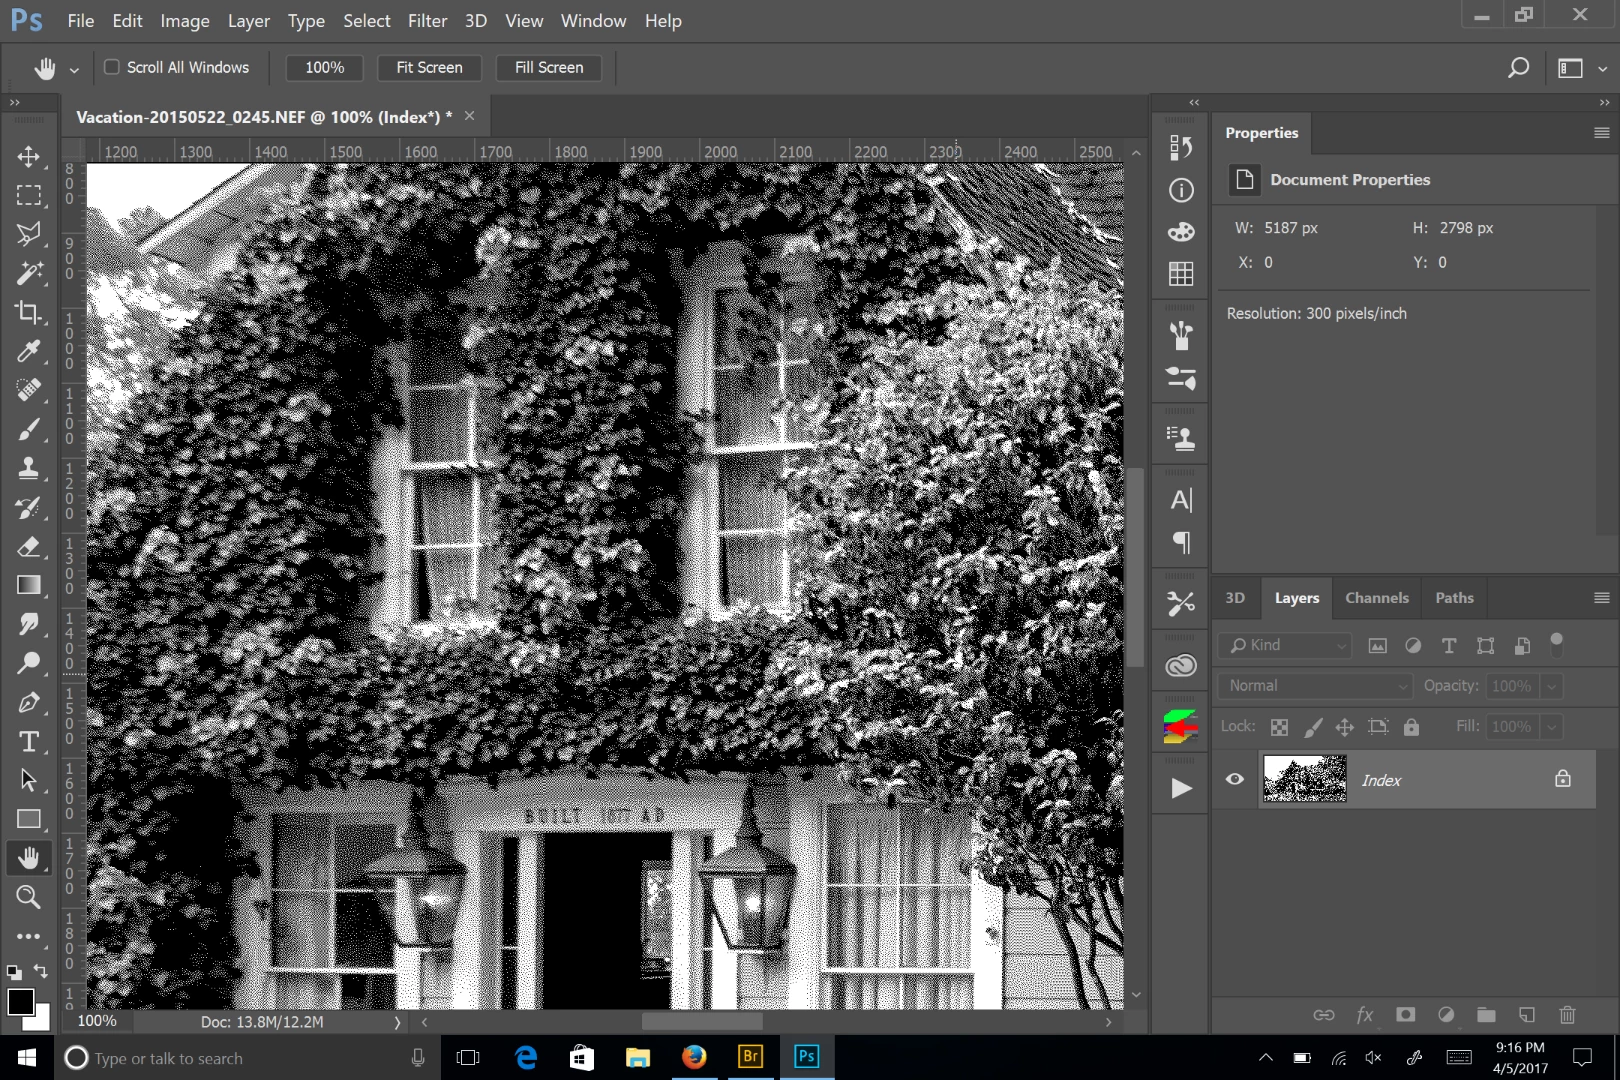Screen dimensions: 1620x1080
Task: Toggle adjustment layer filter
Action: tap(1413, 646)
